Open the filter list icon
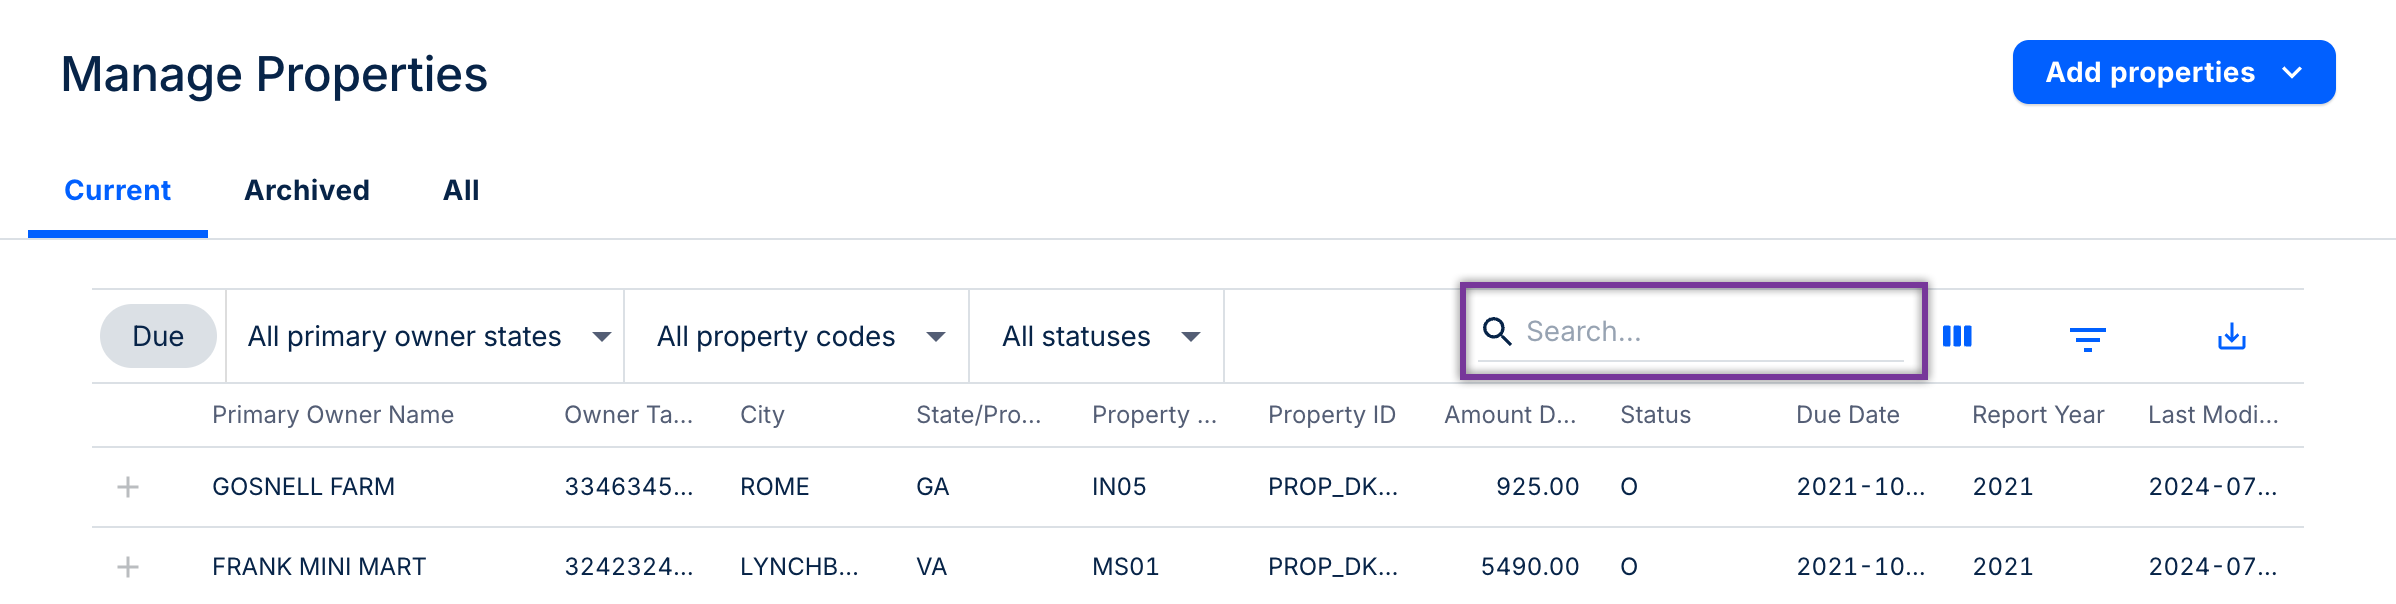 2087,339
